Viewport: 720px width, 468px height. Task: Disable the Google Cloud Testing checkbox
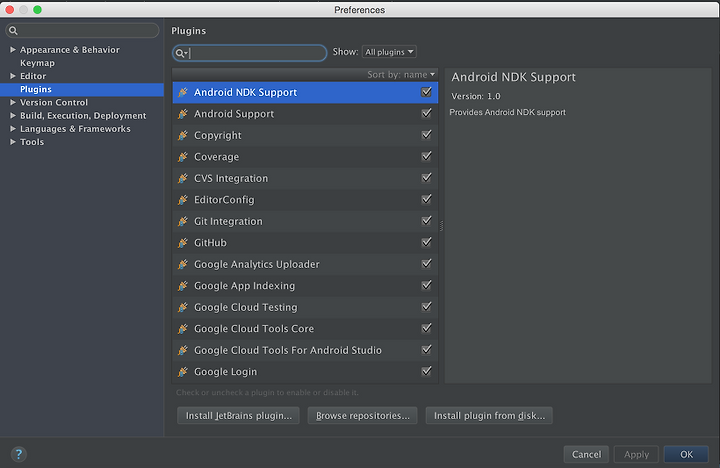pos(427,306)
